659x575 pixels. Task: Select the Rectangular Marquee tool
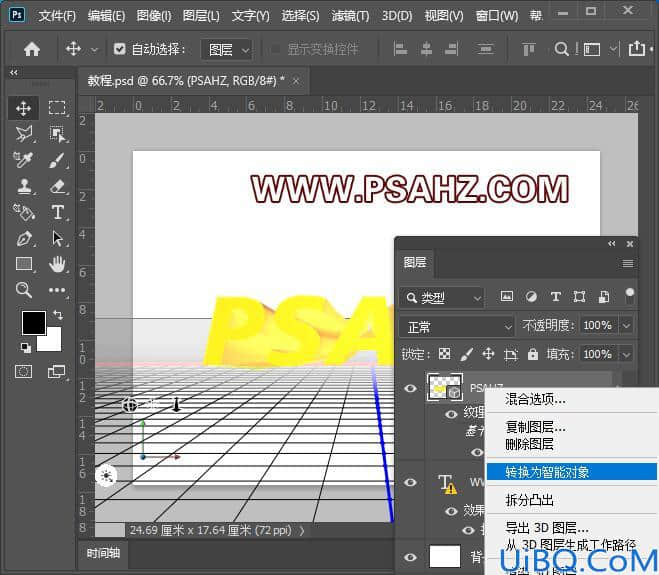(x=57, y=108)
